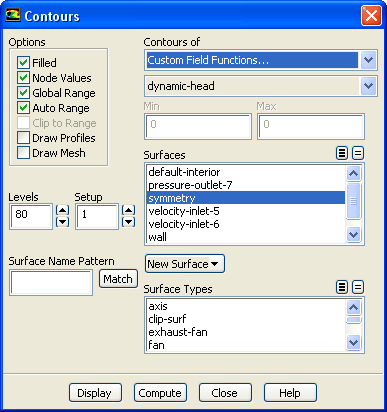
Task: Click the Surfaces list up scroll arrow
Action: [353, 173]
